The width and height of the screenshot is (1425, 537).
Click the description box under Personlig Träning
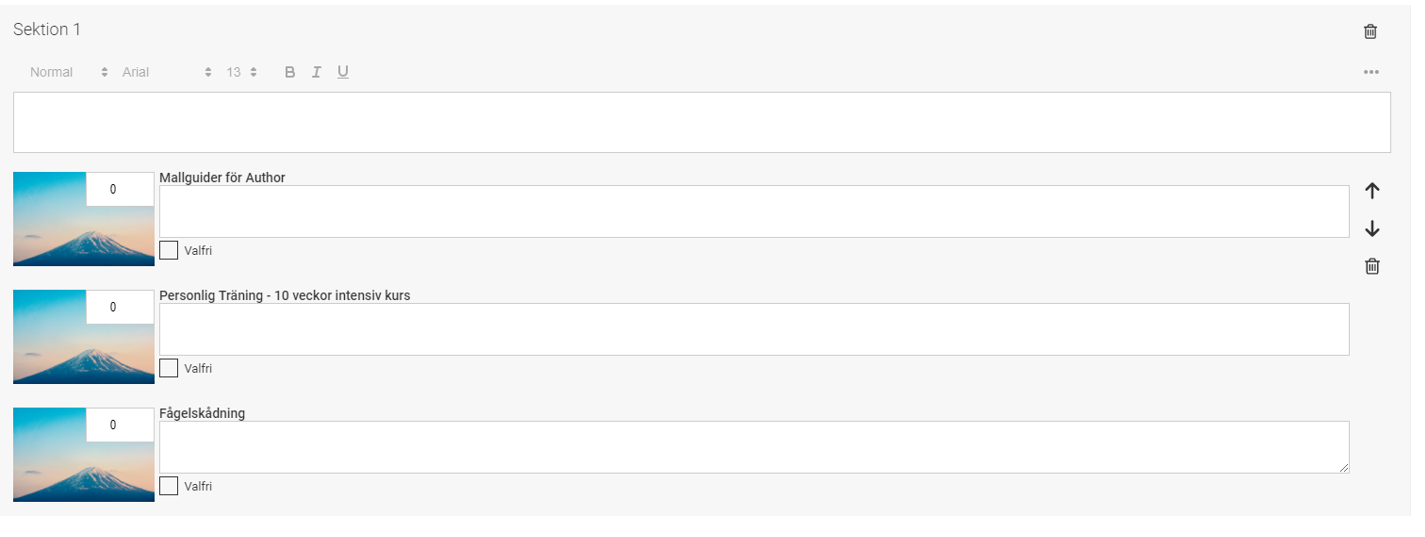point(754,329)
